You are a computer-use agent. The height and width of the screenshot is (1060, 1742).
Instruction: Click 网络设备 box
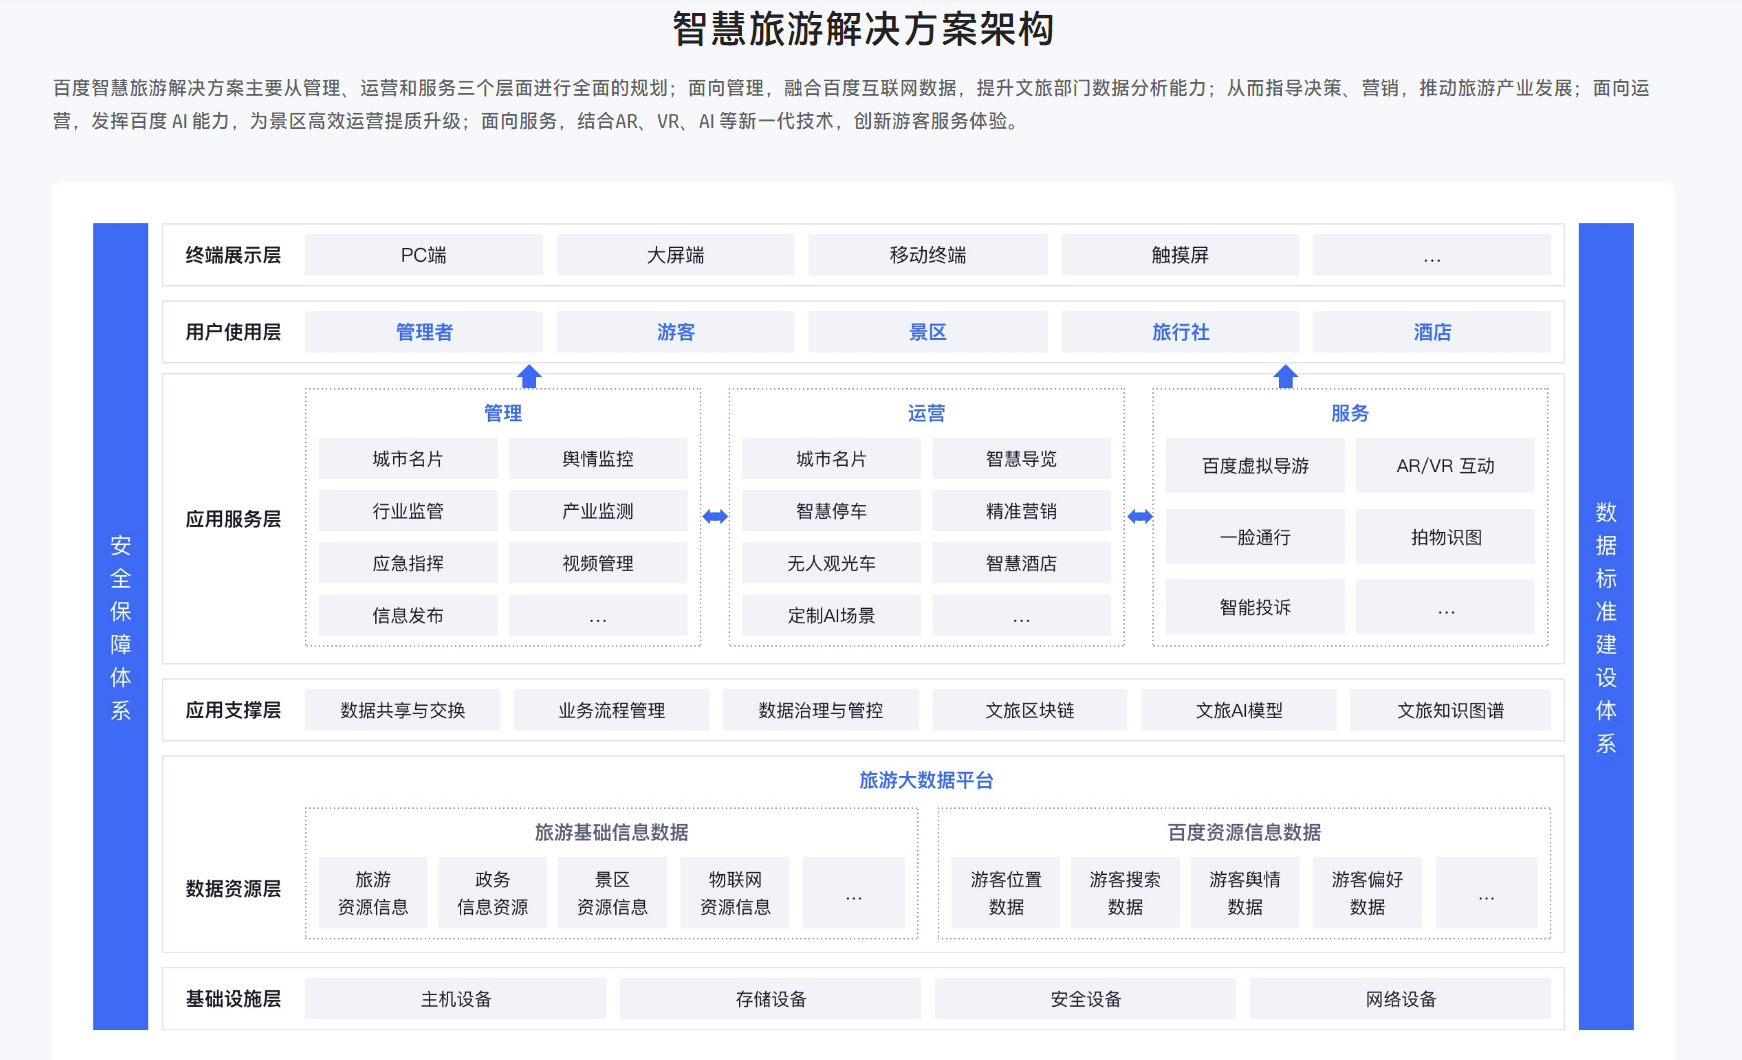pyautogui.click(x=1400, y=999)
